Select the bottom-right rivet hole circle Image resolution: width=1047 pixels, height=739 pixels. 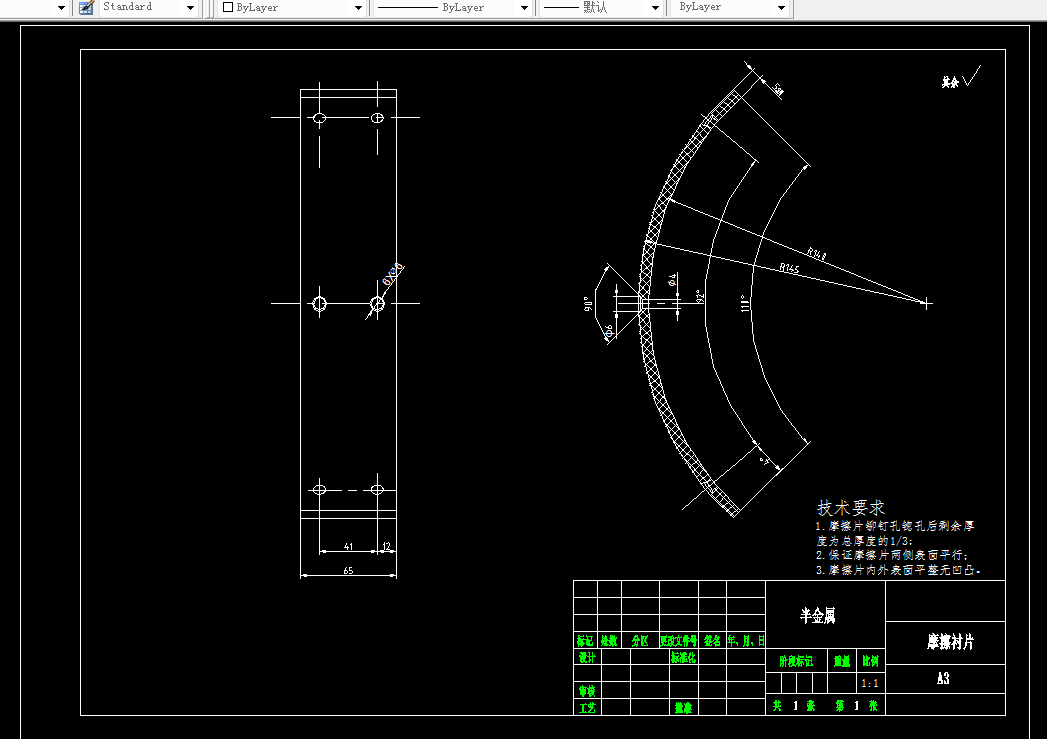pyautogui.click(x=377, y=489)
